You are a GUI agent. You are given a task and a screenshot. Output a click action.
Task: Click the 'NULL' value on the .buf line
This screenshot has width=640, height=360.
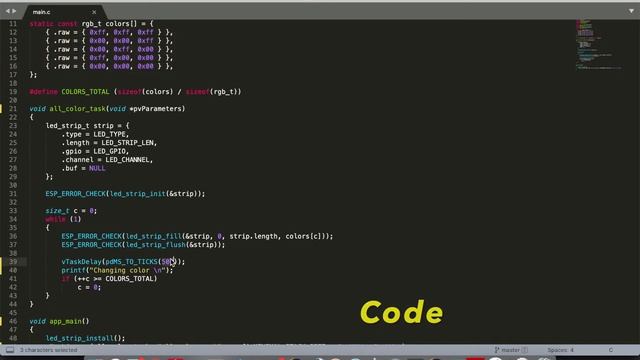[x=97, y=168]
